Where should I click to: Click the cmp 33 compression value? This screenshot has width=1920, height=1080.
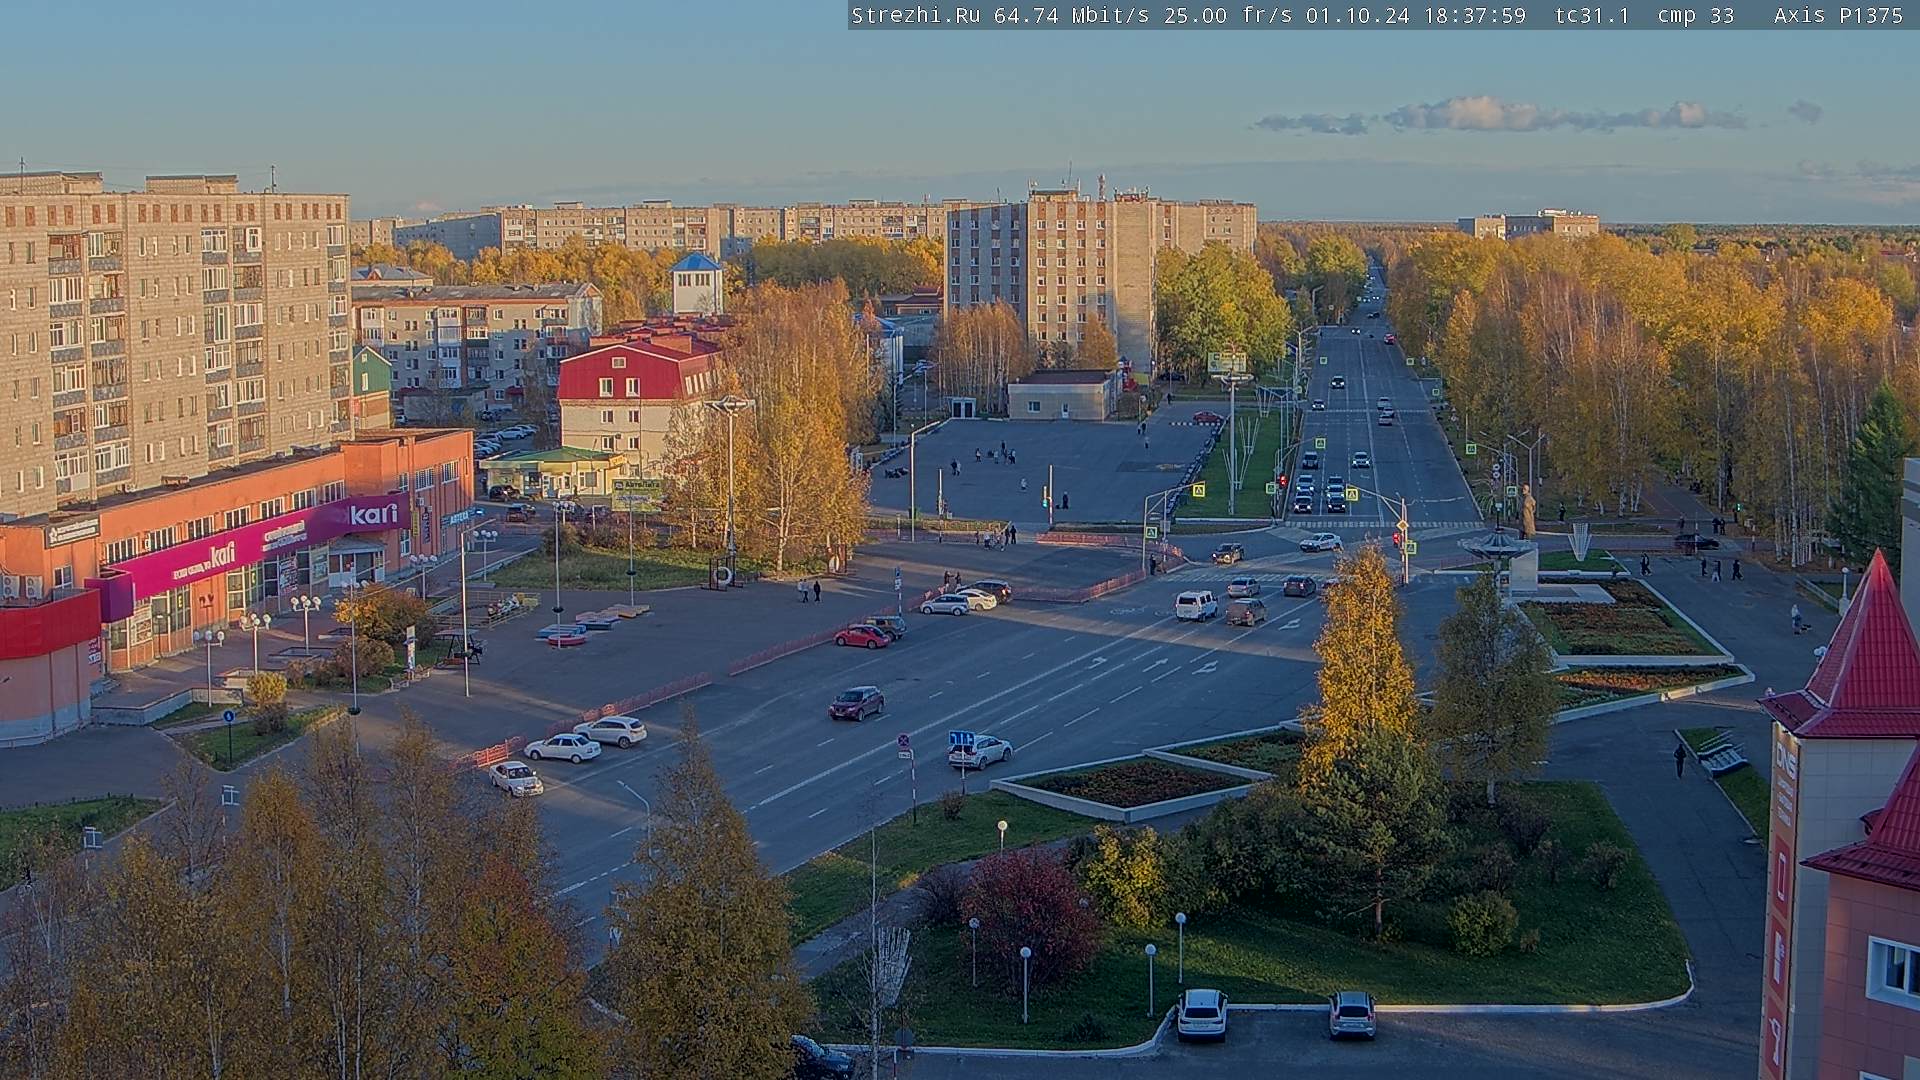click(1696, 15)
